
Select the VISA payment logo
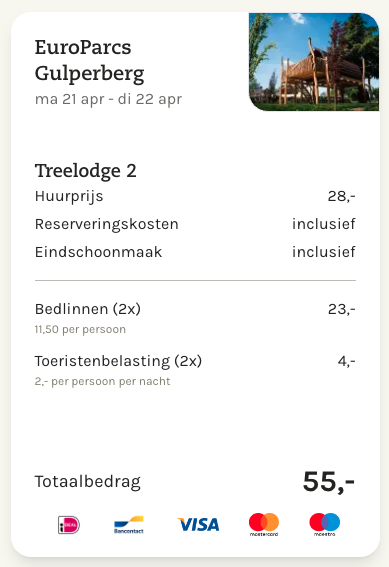(x=198, y=525)
